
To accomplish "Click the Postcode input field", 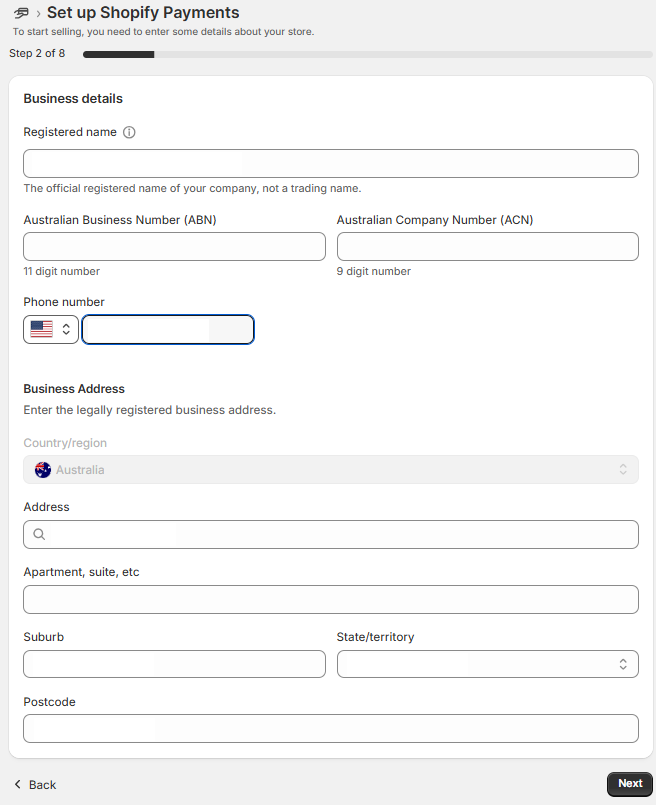I will pos(331,729).
